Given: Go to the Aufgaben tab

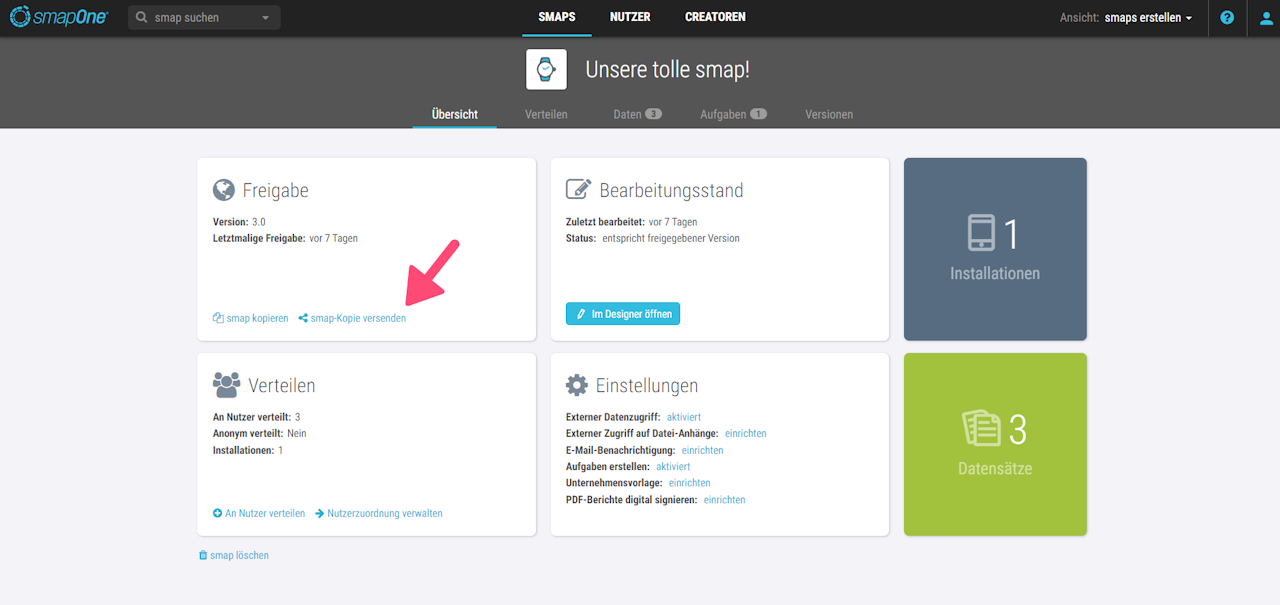Looking at the screenshot, I should [x=733, y=114].
